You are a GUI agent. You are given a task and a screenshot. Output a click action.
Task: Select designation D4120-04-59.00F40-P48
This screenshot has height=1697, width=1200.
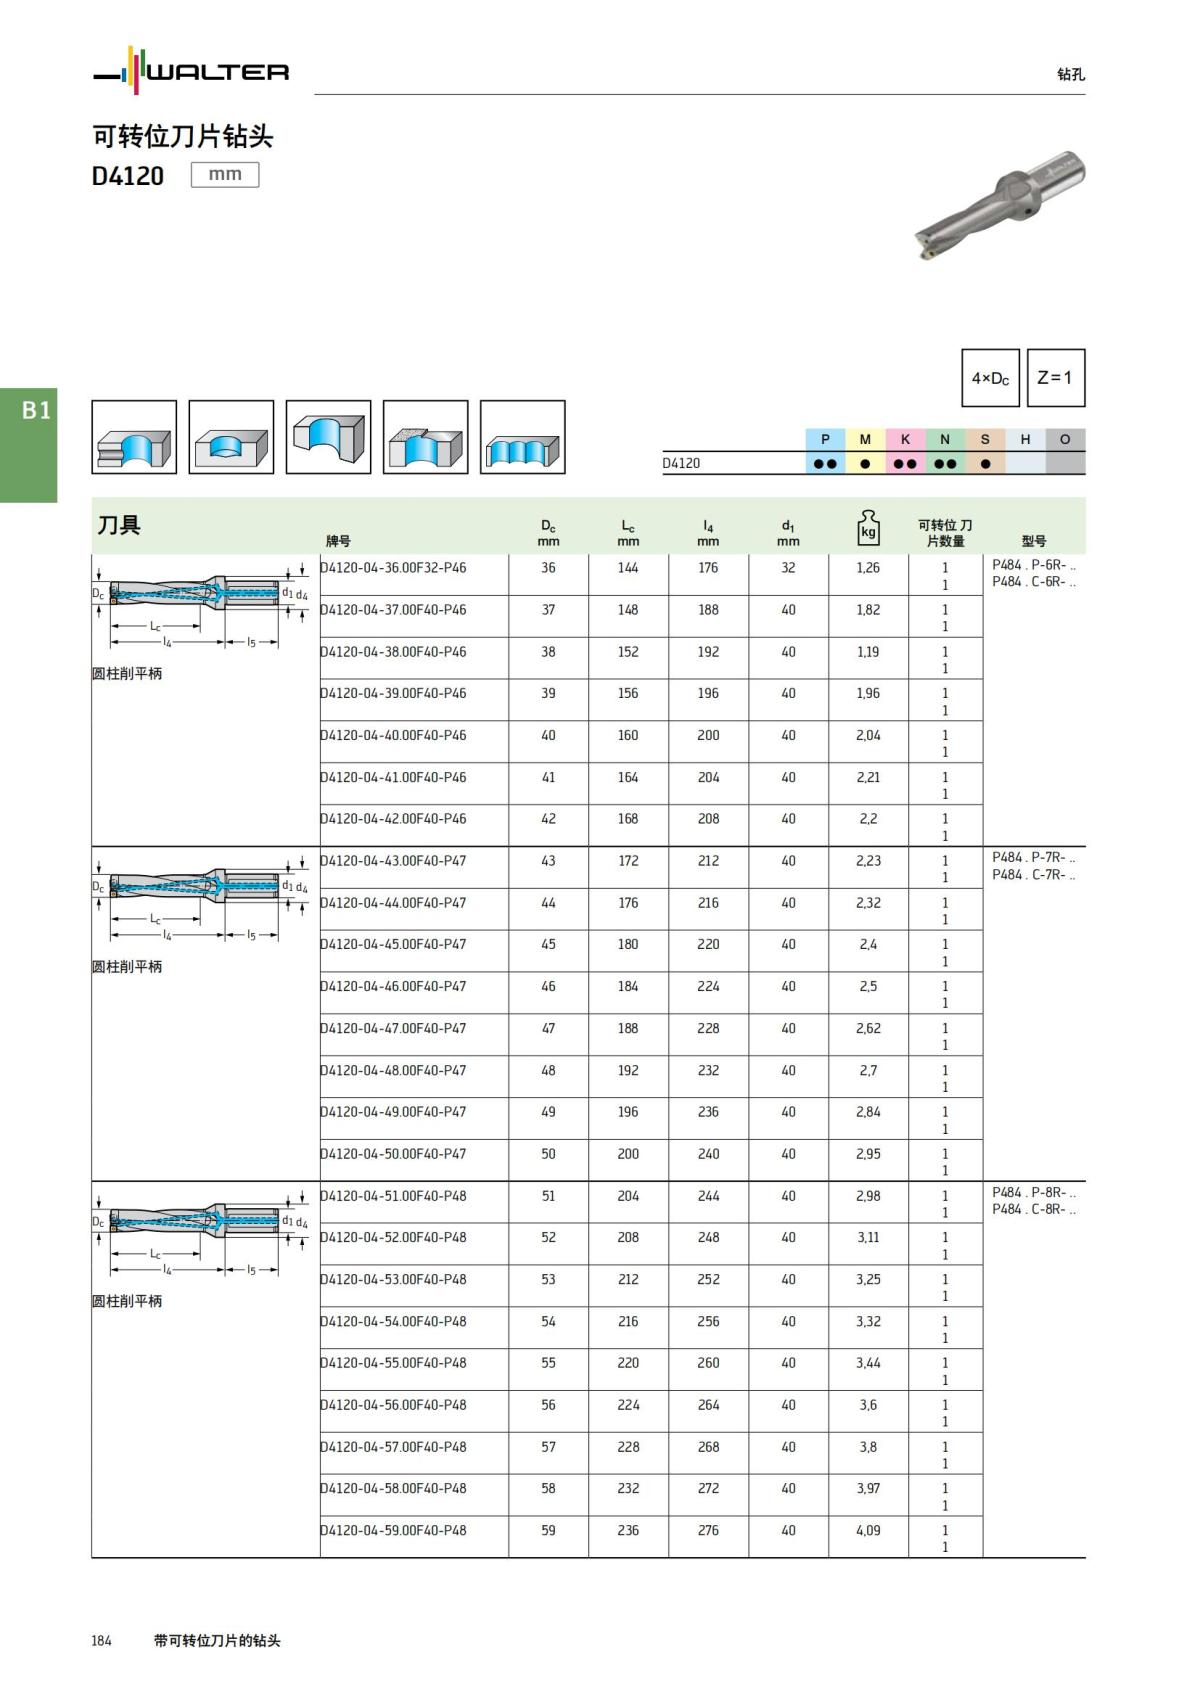tap(393, 1530)
